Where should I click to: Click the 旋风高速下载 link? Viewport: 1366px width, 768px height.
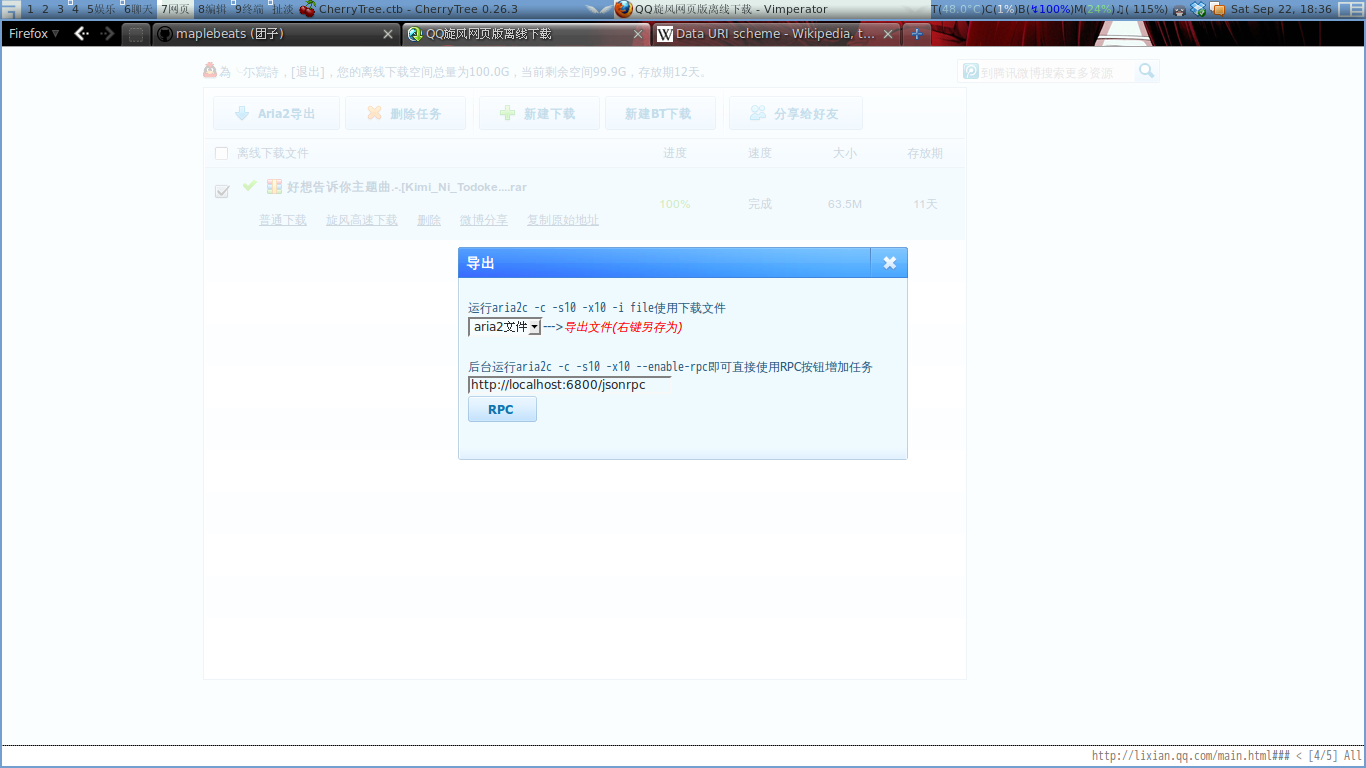[x=362, y=220]
